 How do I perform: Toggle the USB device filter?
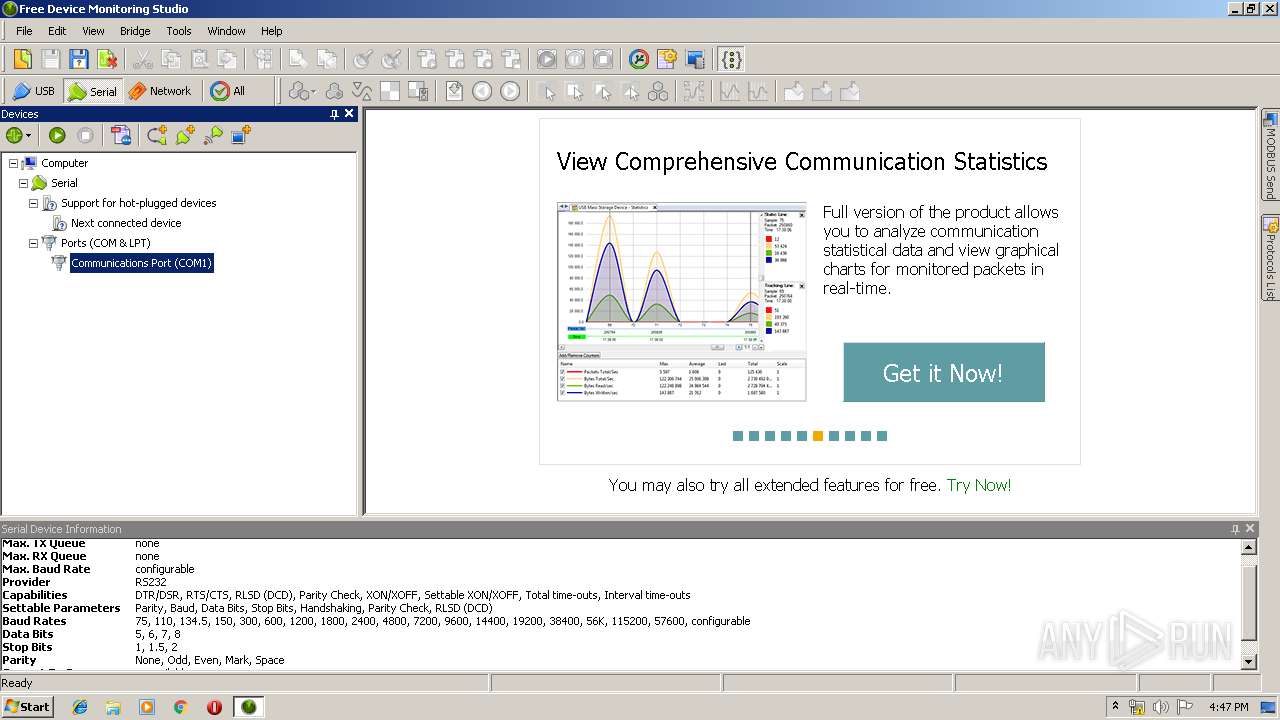click(x=34, y=91)
